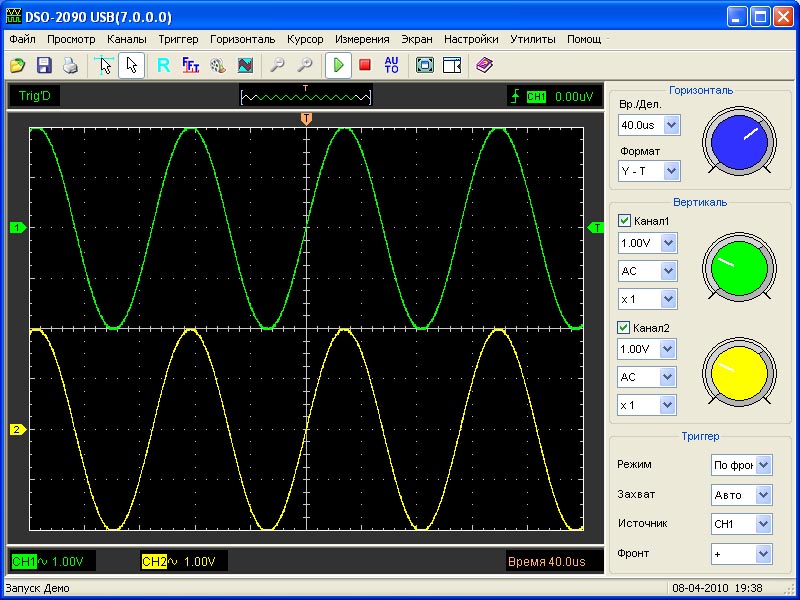The height and width of the screenshot is (600, 800).
Task: Save the waveform with the floppy disk icon
Action: (44, 66)
